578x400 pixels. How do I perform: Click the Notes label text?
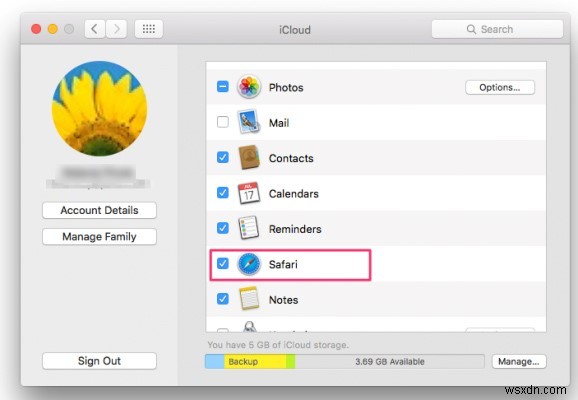[x=283, y=300]
